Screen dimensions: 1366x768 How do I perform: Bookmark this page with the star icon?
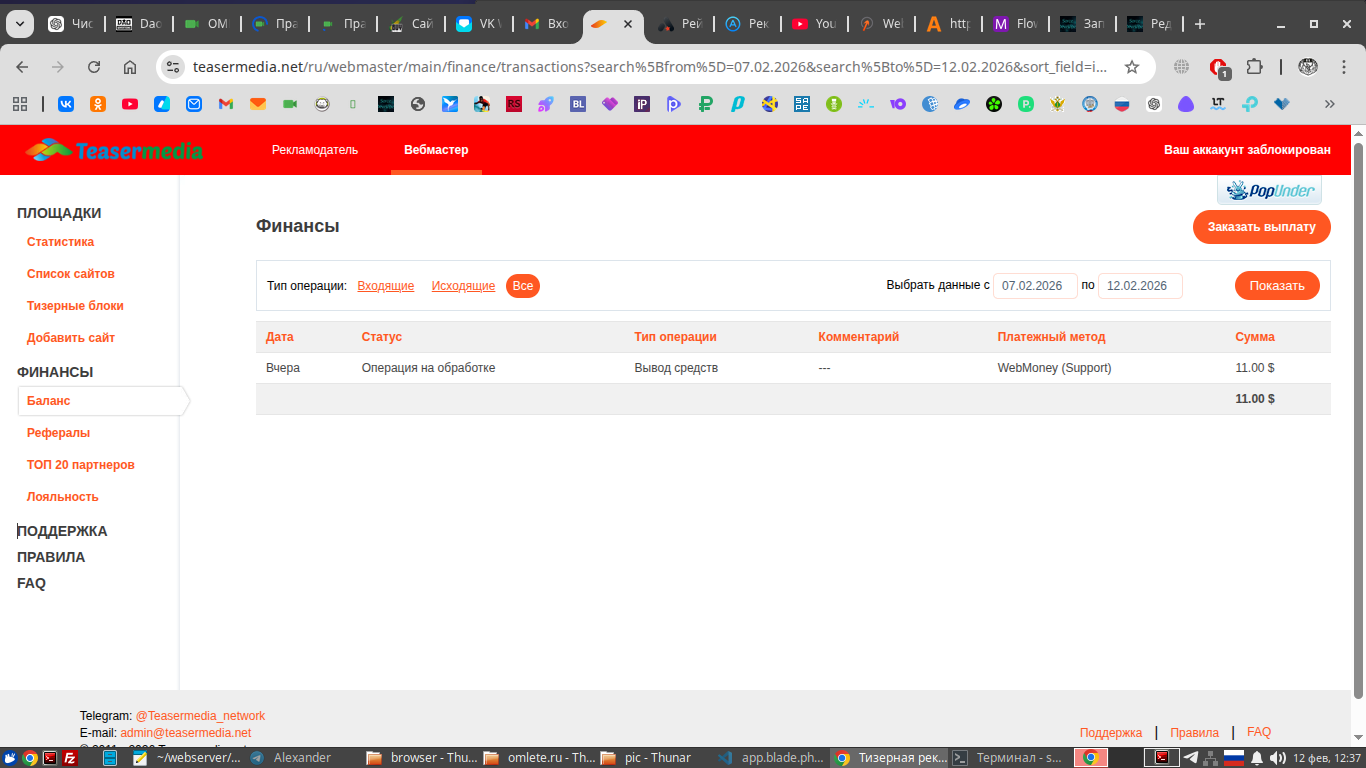pos(1132,67)
